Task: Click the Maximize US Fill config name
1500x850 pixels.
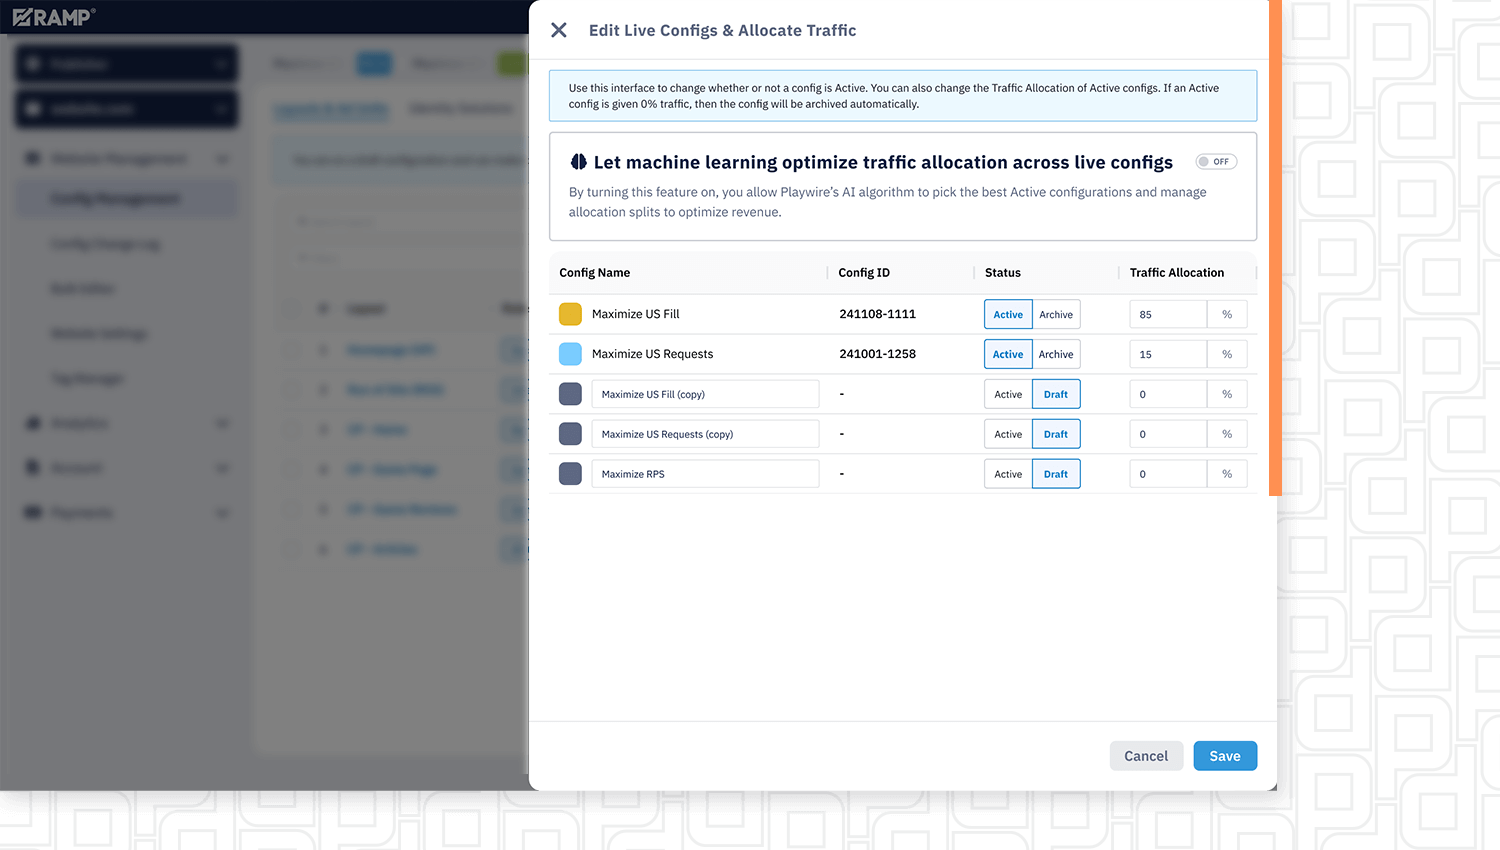Action: pos(636,314)
